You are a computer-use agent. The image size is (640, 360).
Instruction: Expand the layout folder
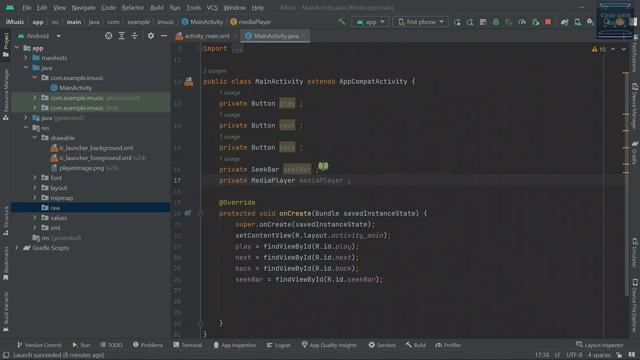tap(35, 188)
